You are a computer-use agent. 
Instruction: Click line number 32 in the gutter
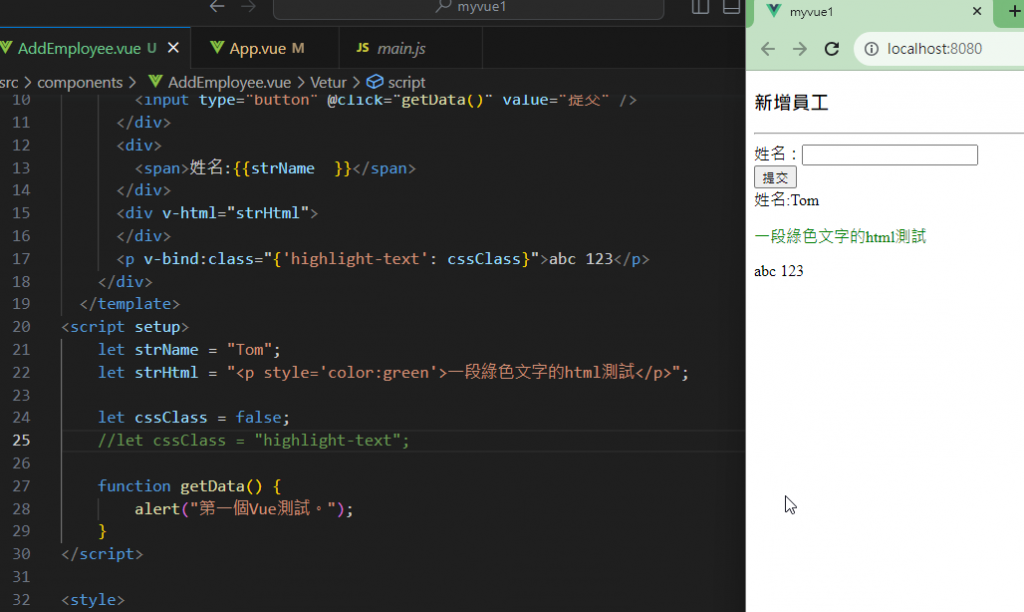(x=21, y=600)
